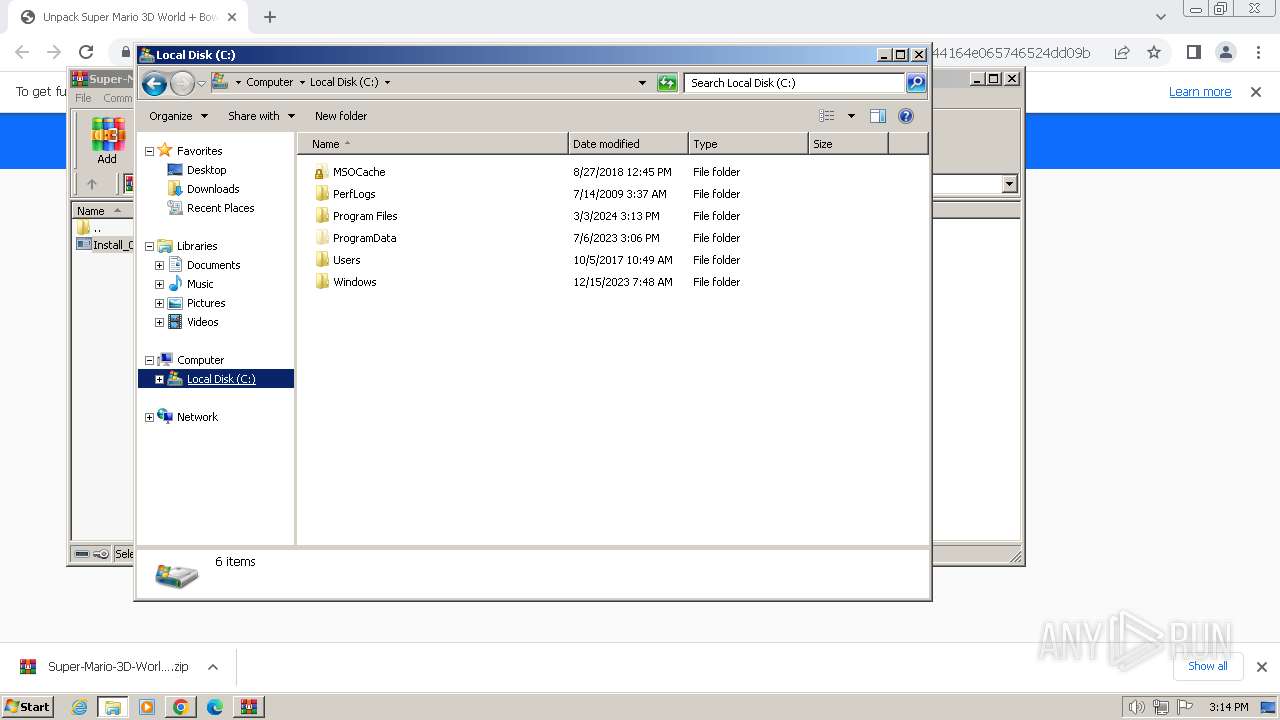Collapse the Libraries group
The image size is (1280, 720).
tap(149, 246)
